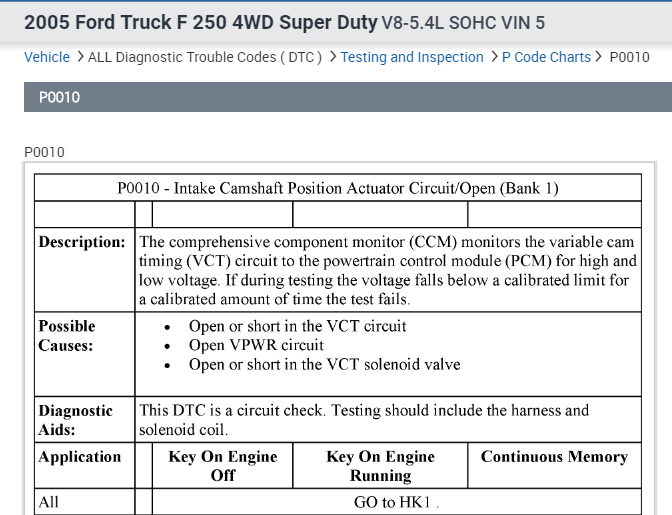Click the chevron right after Vehicle
The image size is (672, 515).
coord(79,57)
